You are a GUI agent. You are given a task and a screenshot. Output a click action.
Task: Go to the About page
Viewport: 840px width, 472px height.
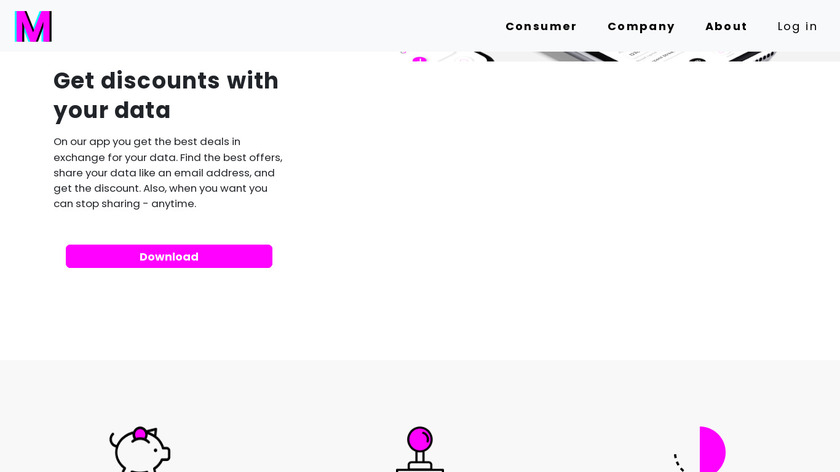(726, 26)
